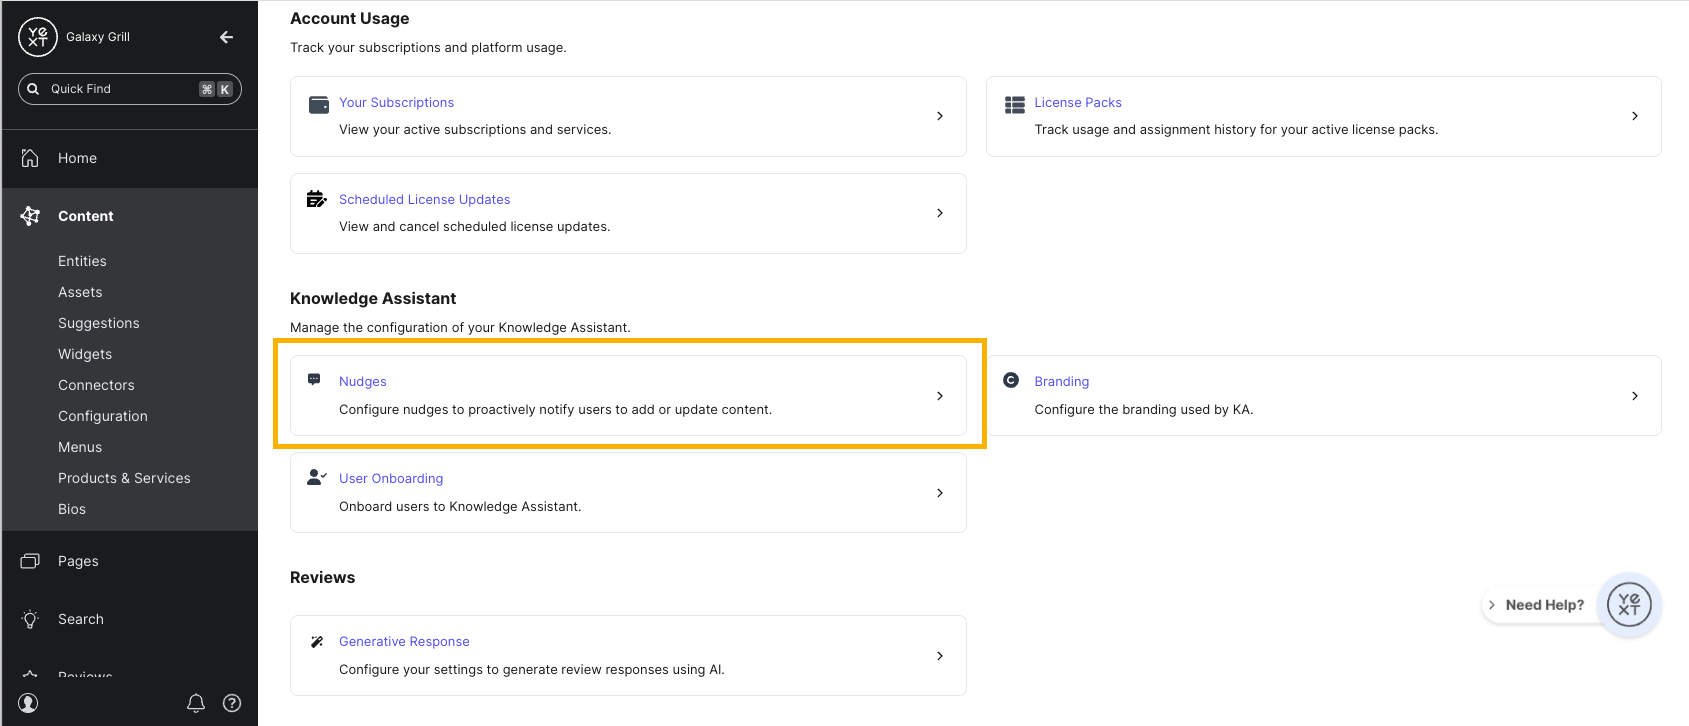Click the Yext help chat bubble

point(1629,605)
